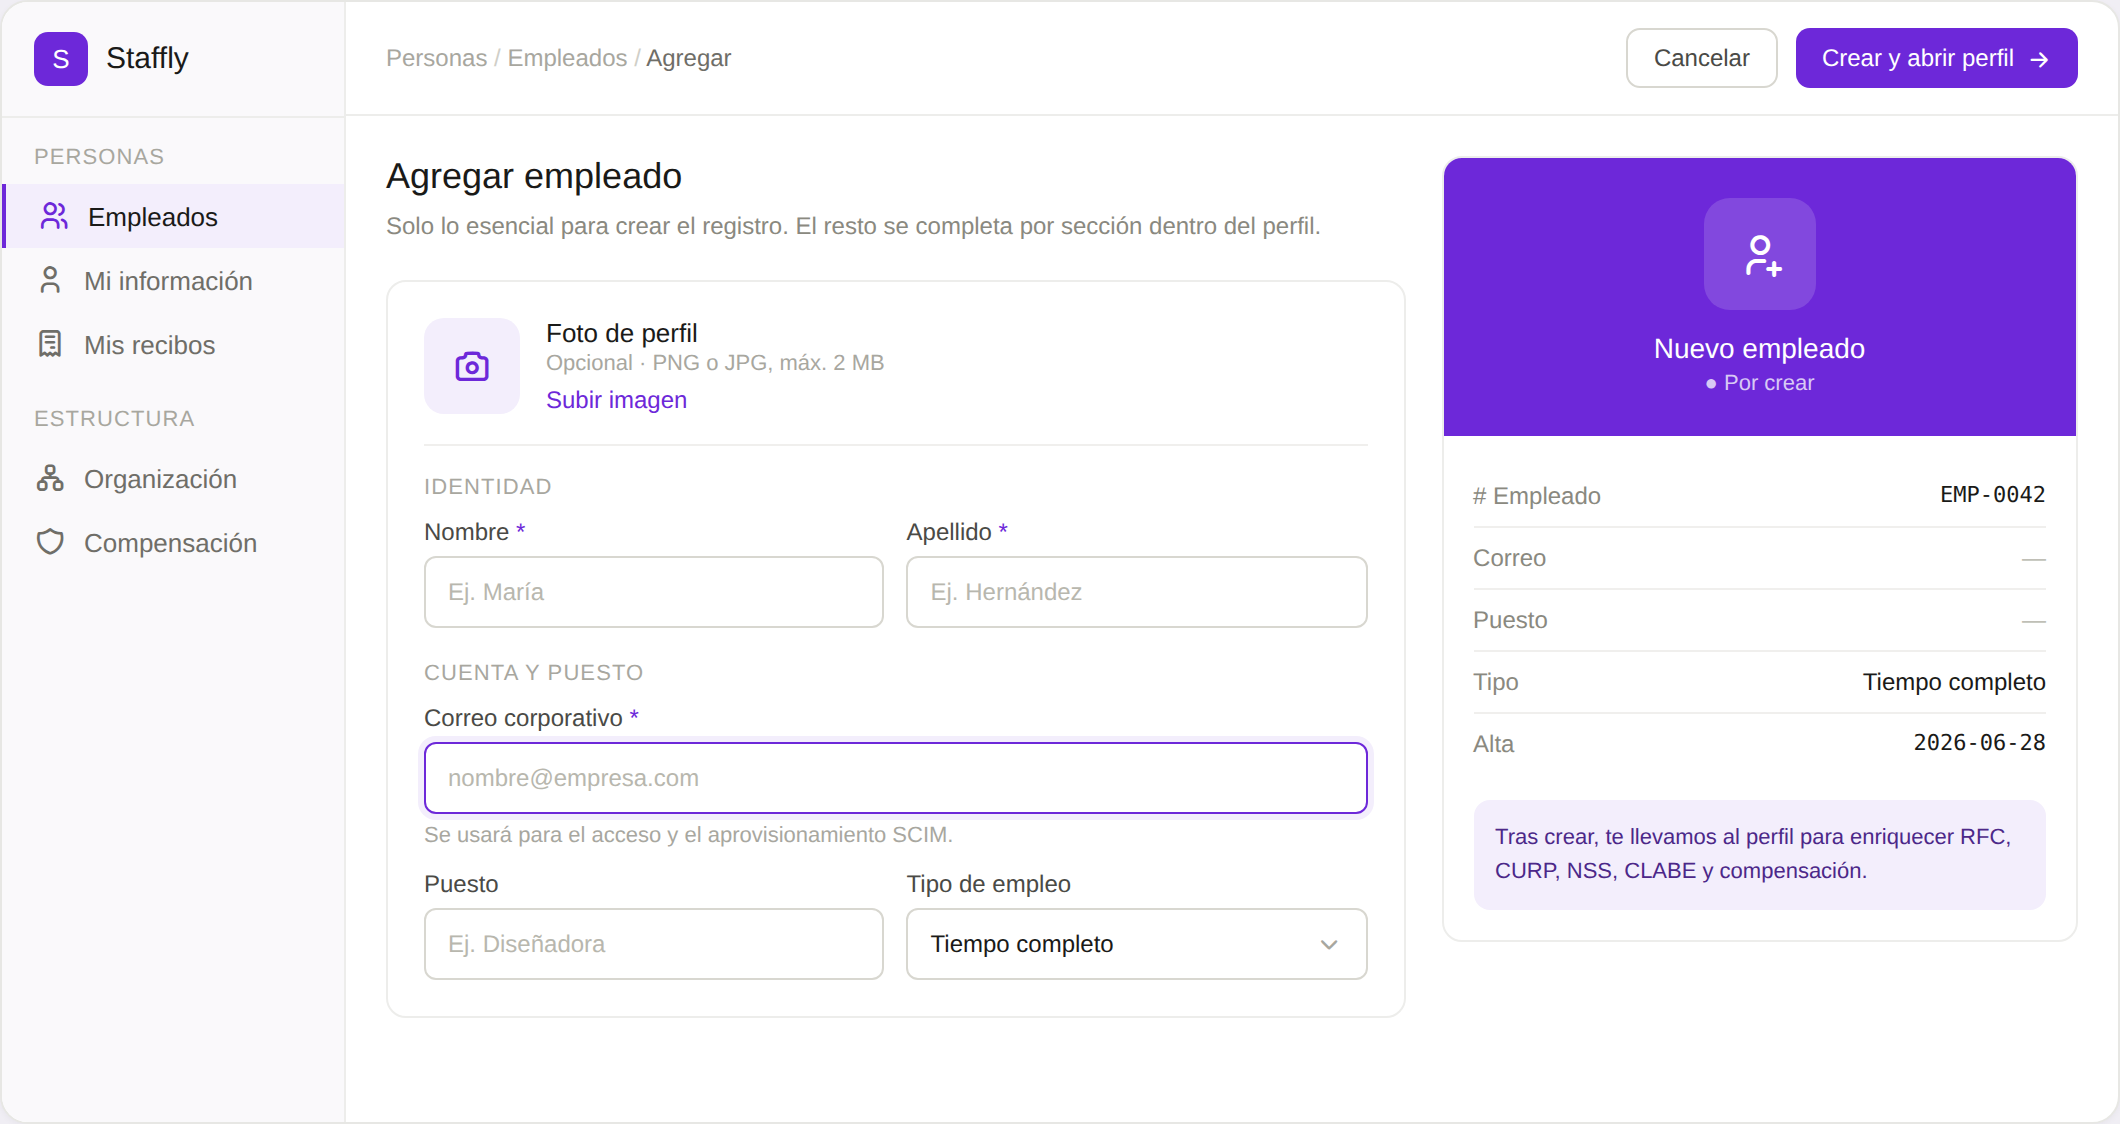Focus the Nombre input field
The height and width of the screenshot is (1124, 2120).
pos(653,592)
